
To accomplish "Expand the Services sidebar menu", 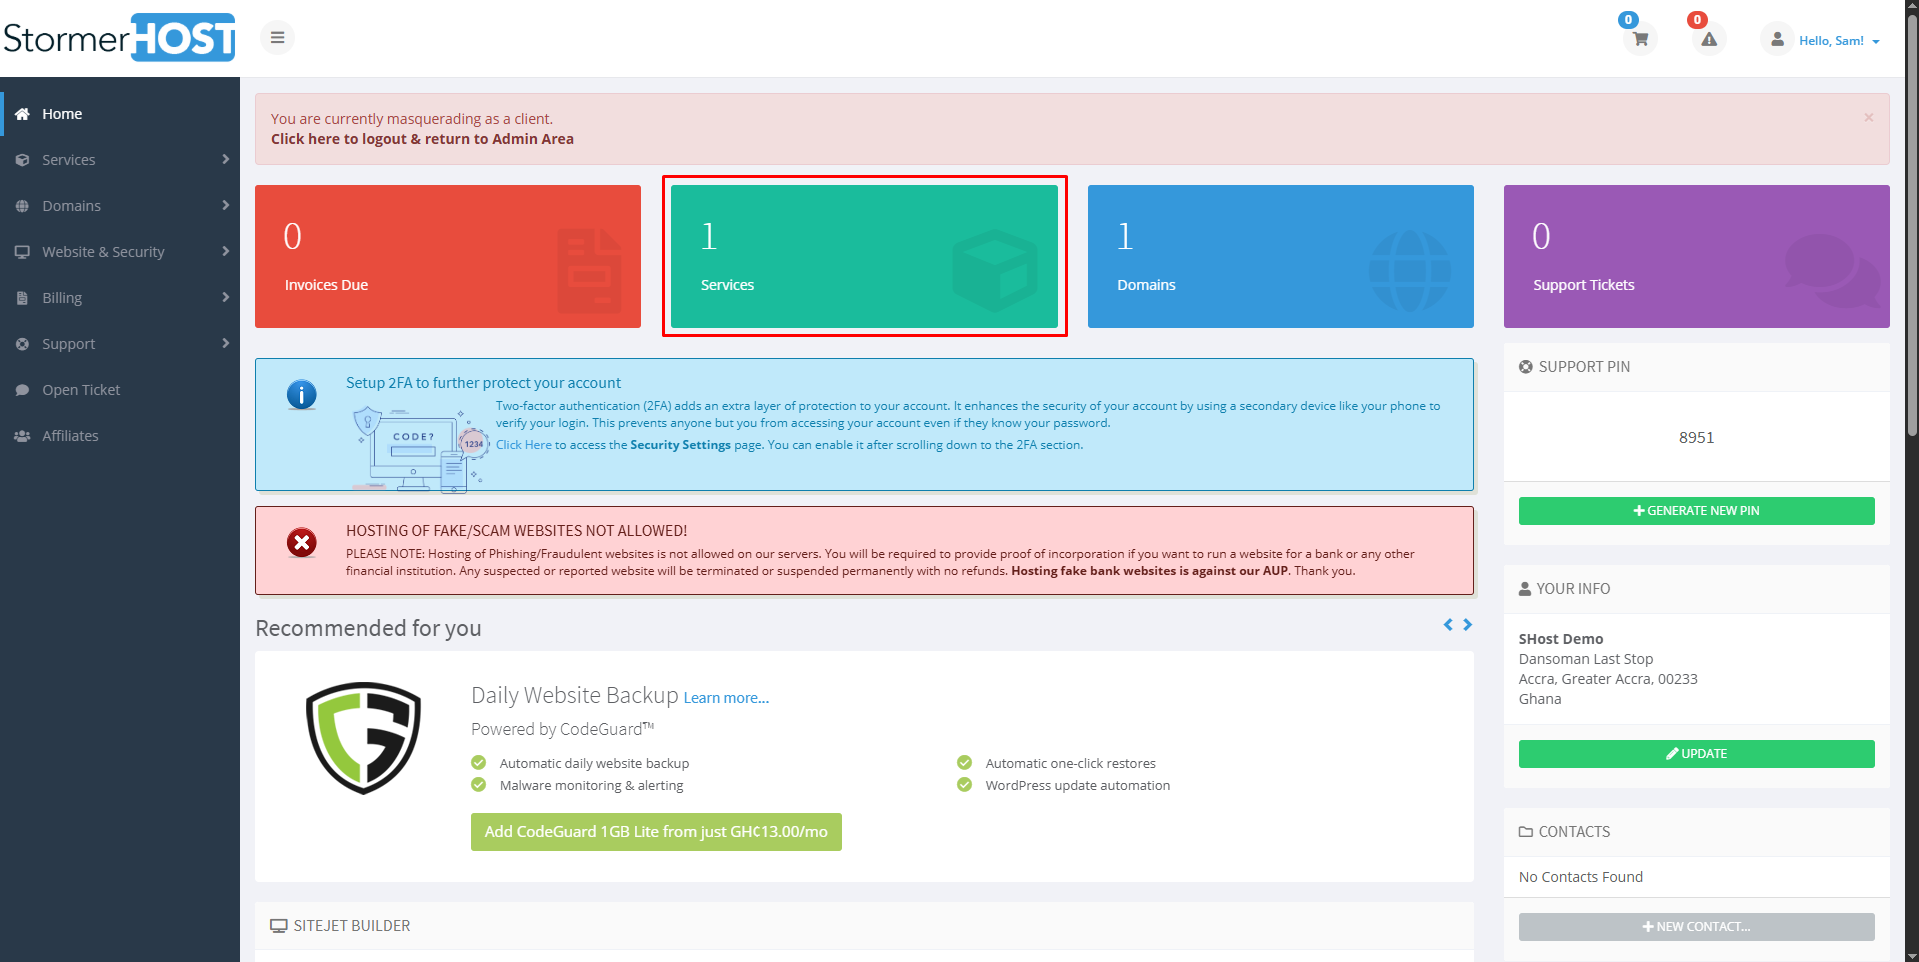I will point(120,160).
